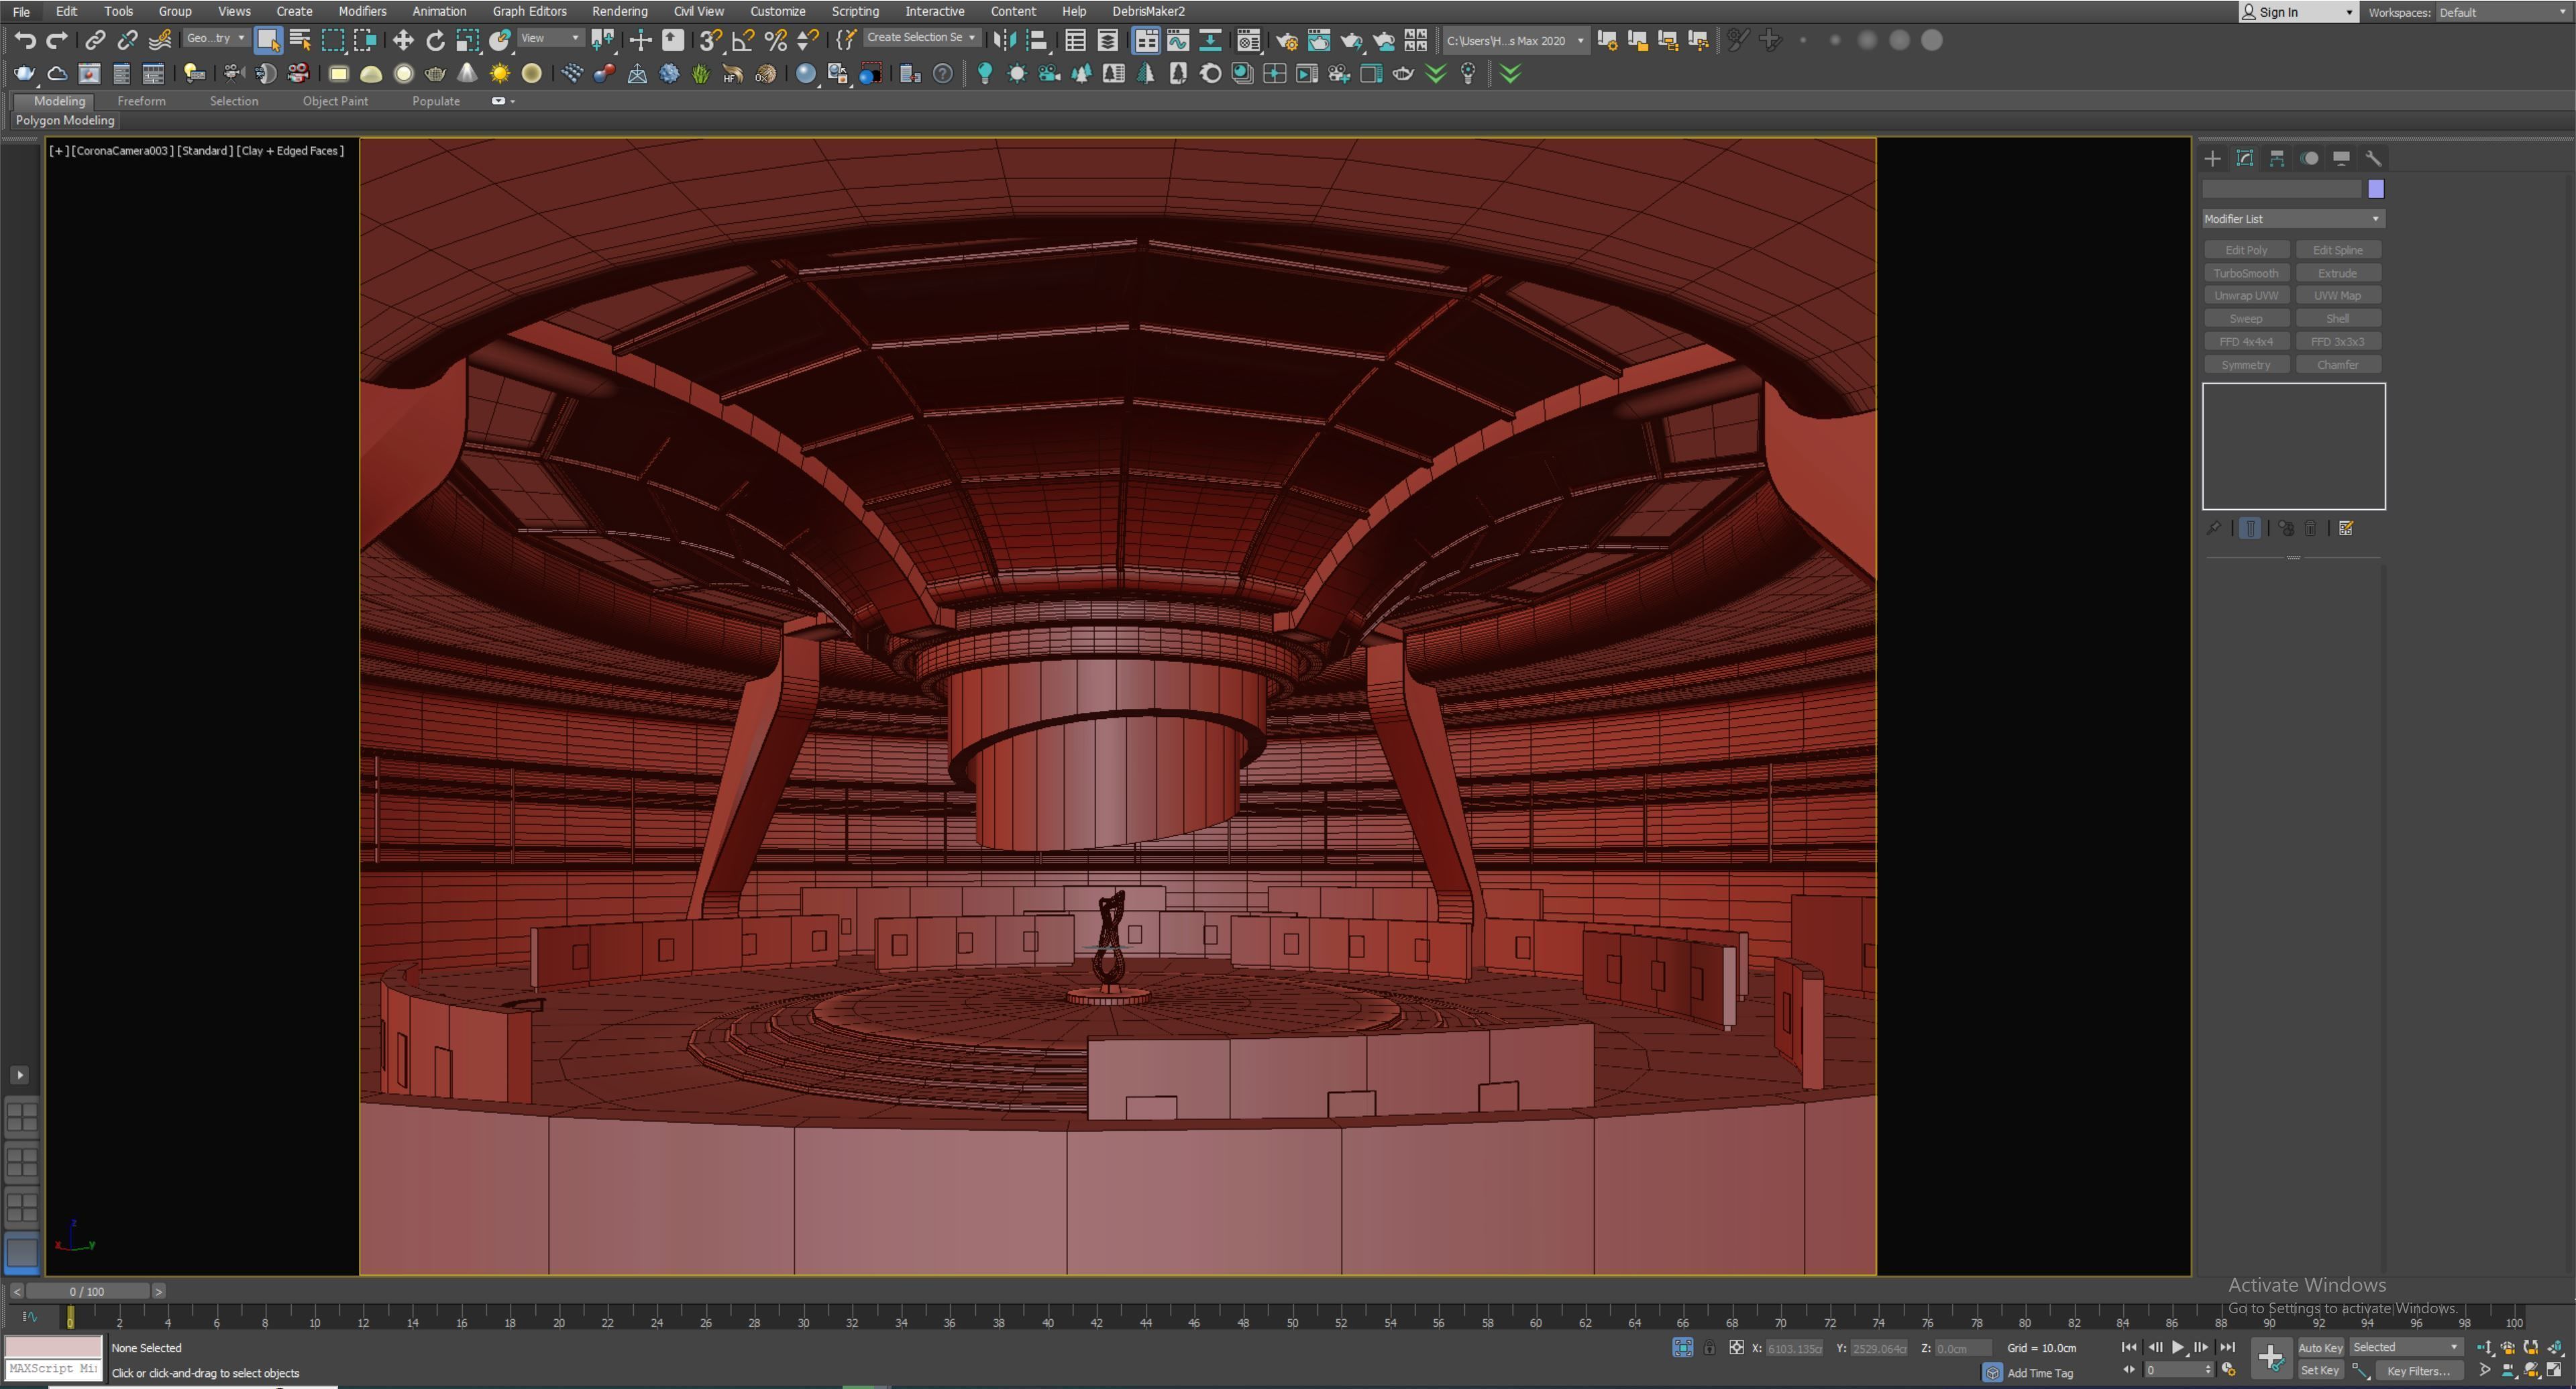Toggle Angle Snap on the toolbar
Image resolution: width=2576 pixels, height=1389 pixels.
click(x=743, y=40)
